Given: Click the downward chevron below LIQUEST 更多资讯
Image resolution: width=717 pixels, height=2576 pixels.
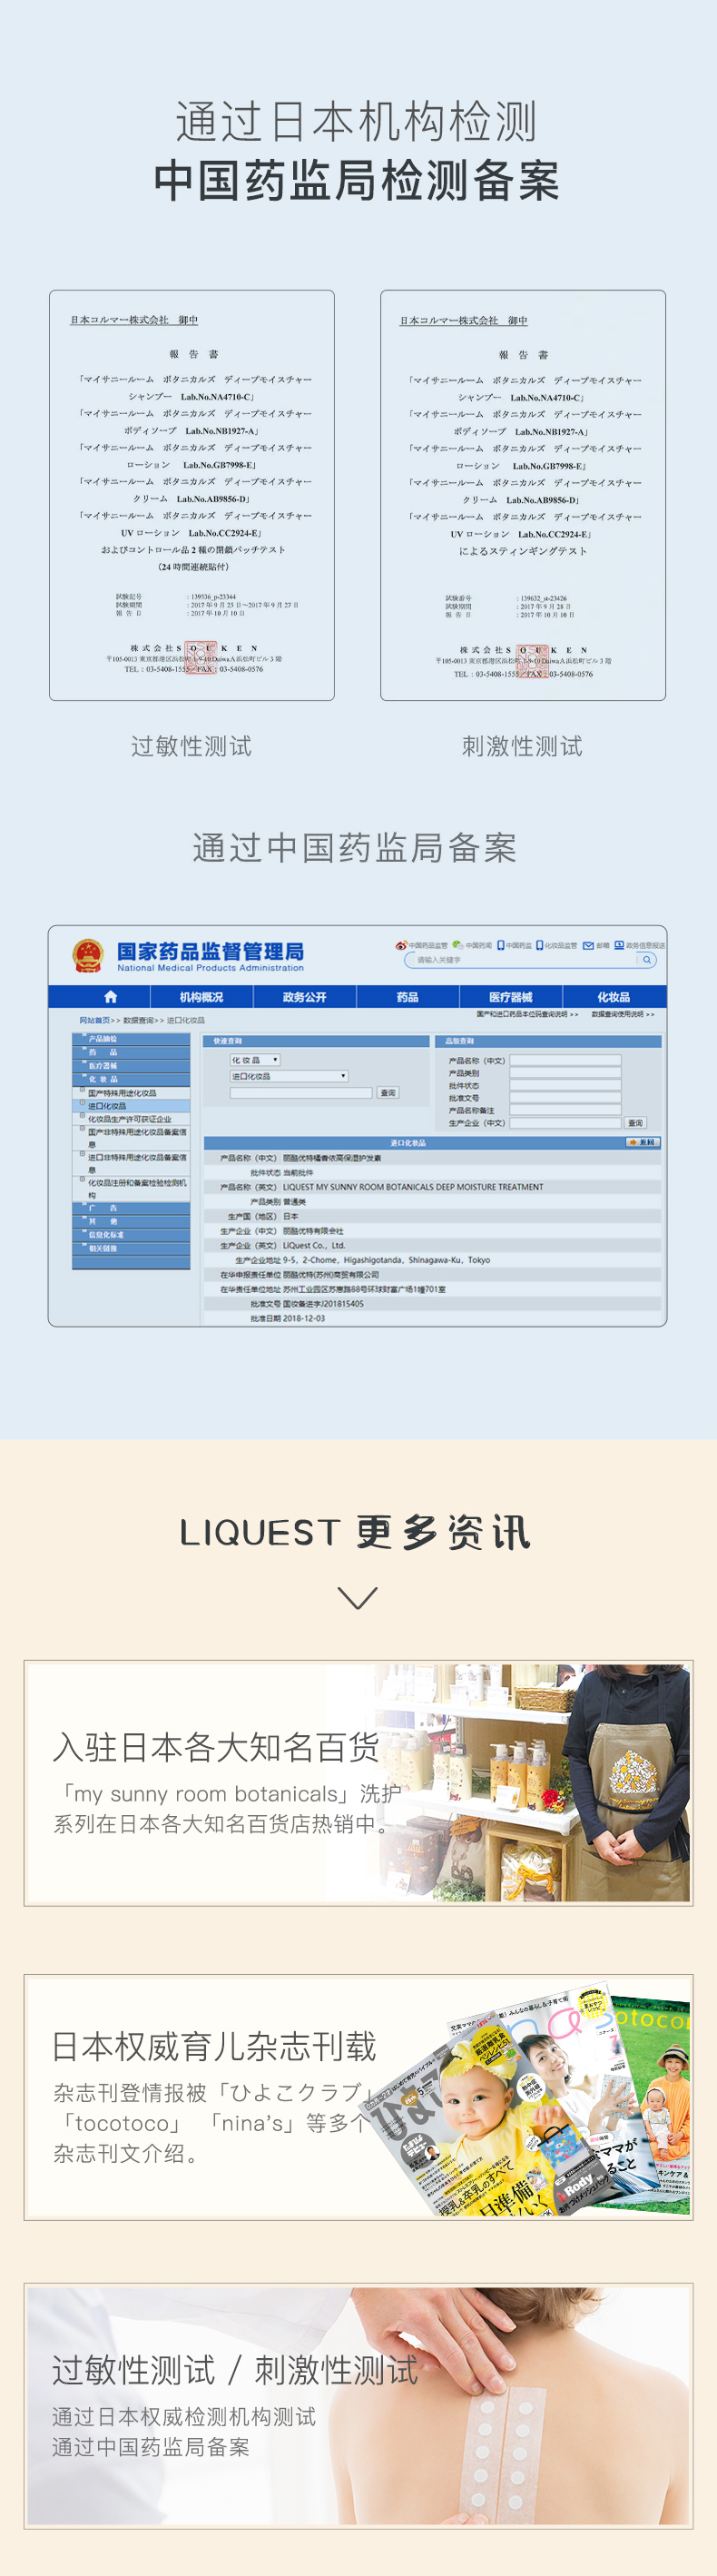Looking at the screenshot, I should click(x=358, y=1597).
